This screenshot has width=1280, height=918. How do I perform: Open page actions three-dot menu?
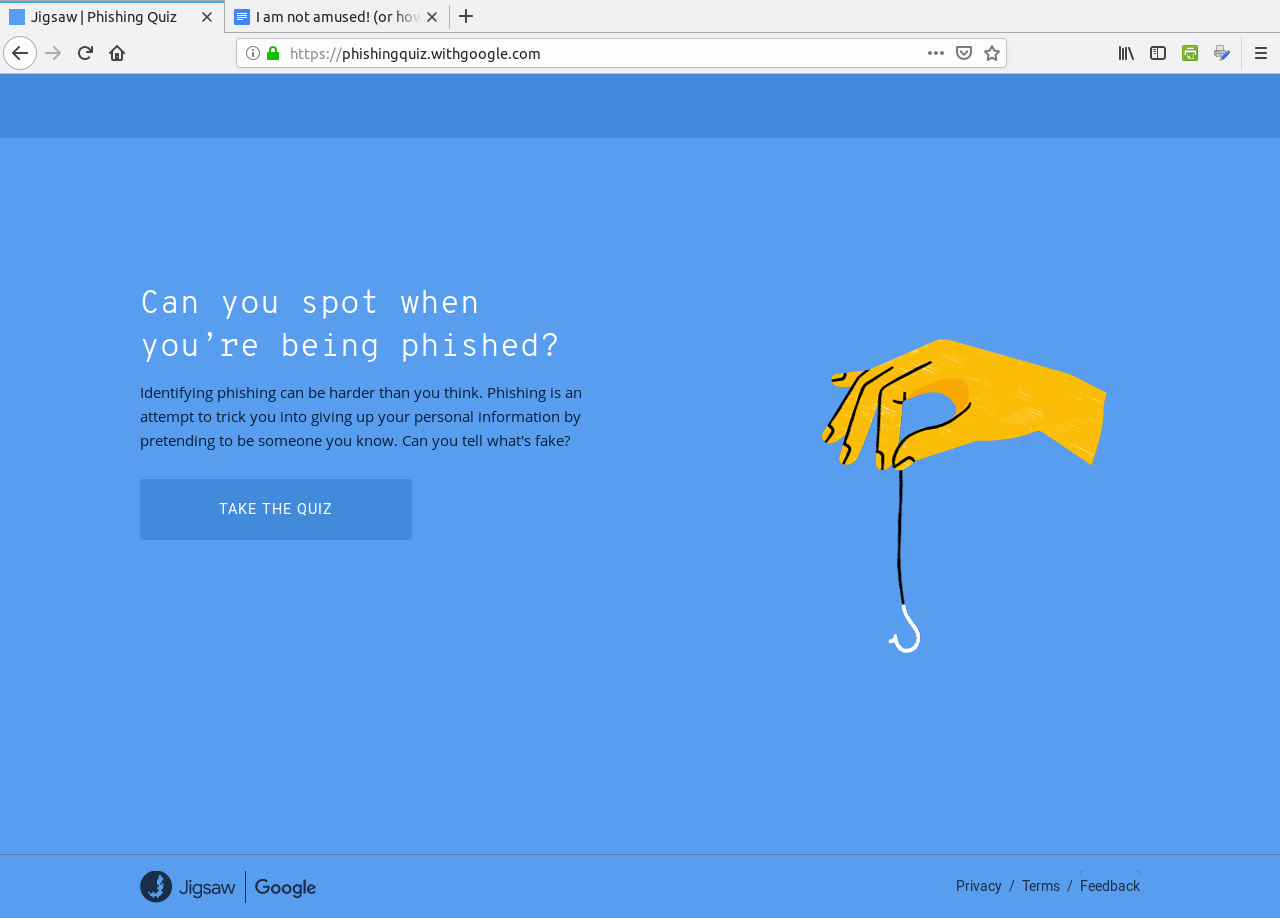pyautogui.click(x=936, y=53)
